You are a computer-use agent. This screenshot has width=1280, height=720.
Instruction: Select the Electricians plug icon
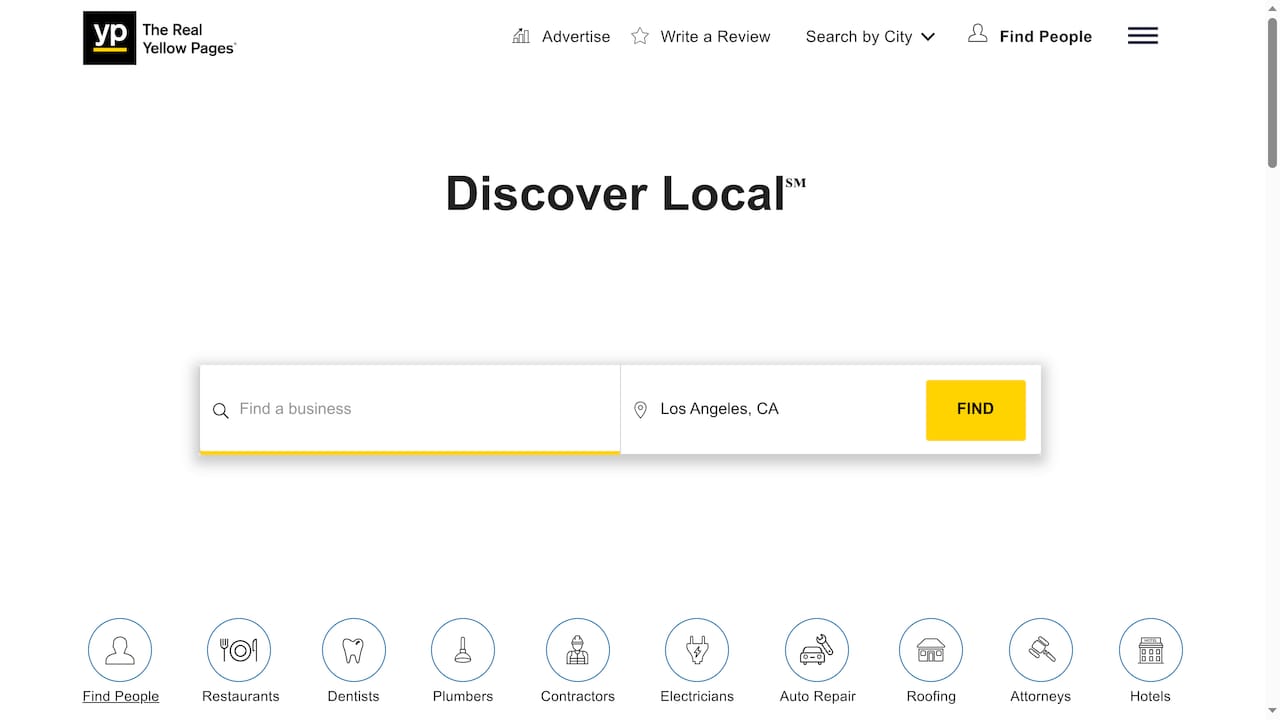coord(696,649)
